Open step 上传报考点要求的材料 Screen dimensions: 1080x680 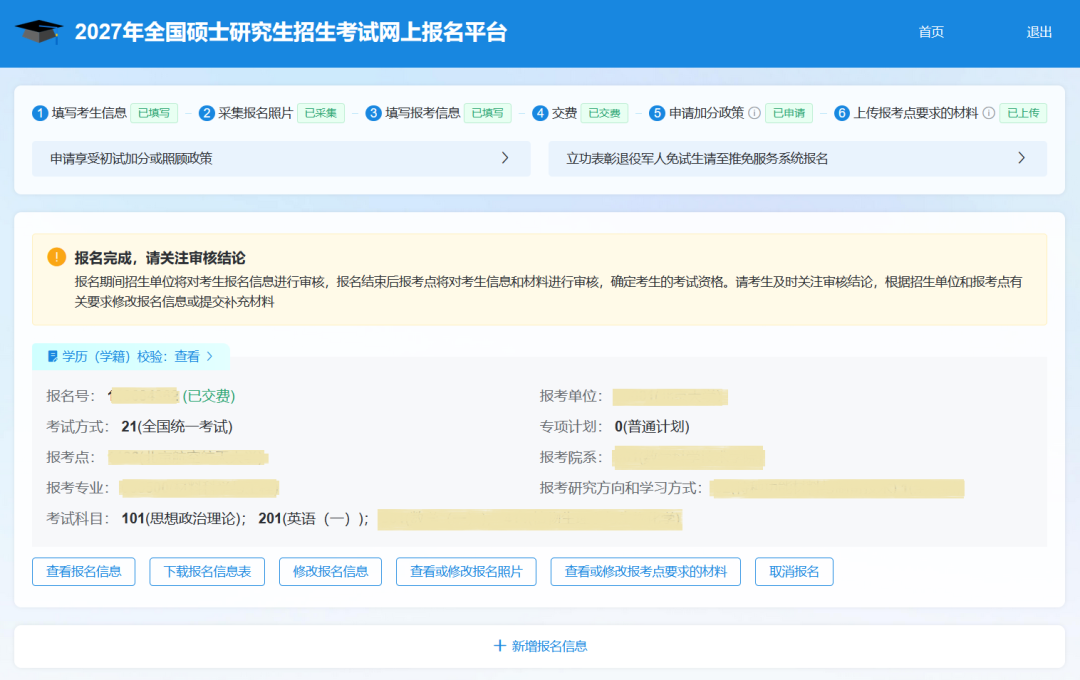tap(915, 113)
